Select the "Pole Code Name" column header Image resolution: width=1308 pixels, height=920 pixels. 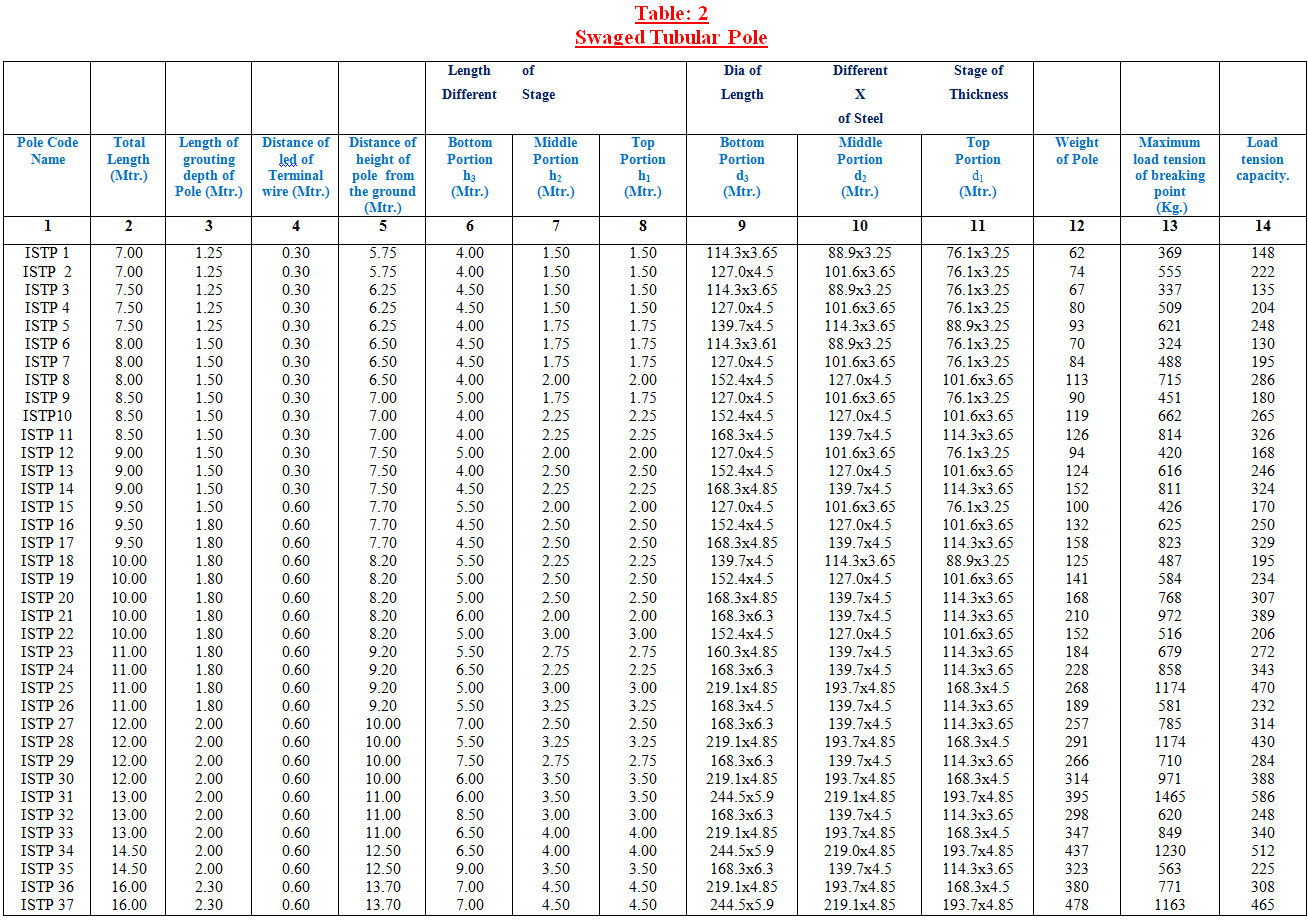point(47,151)
